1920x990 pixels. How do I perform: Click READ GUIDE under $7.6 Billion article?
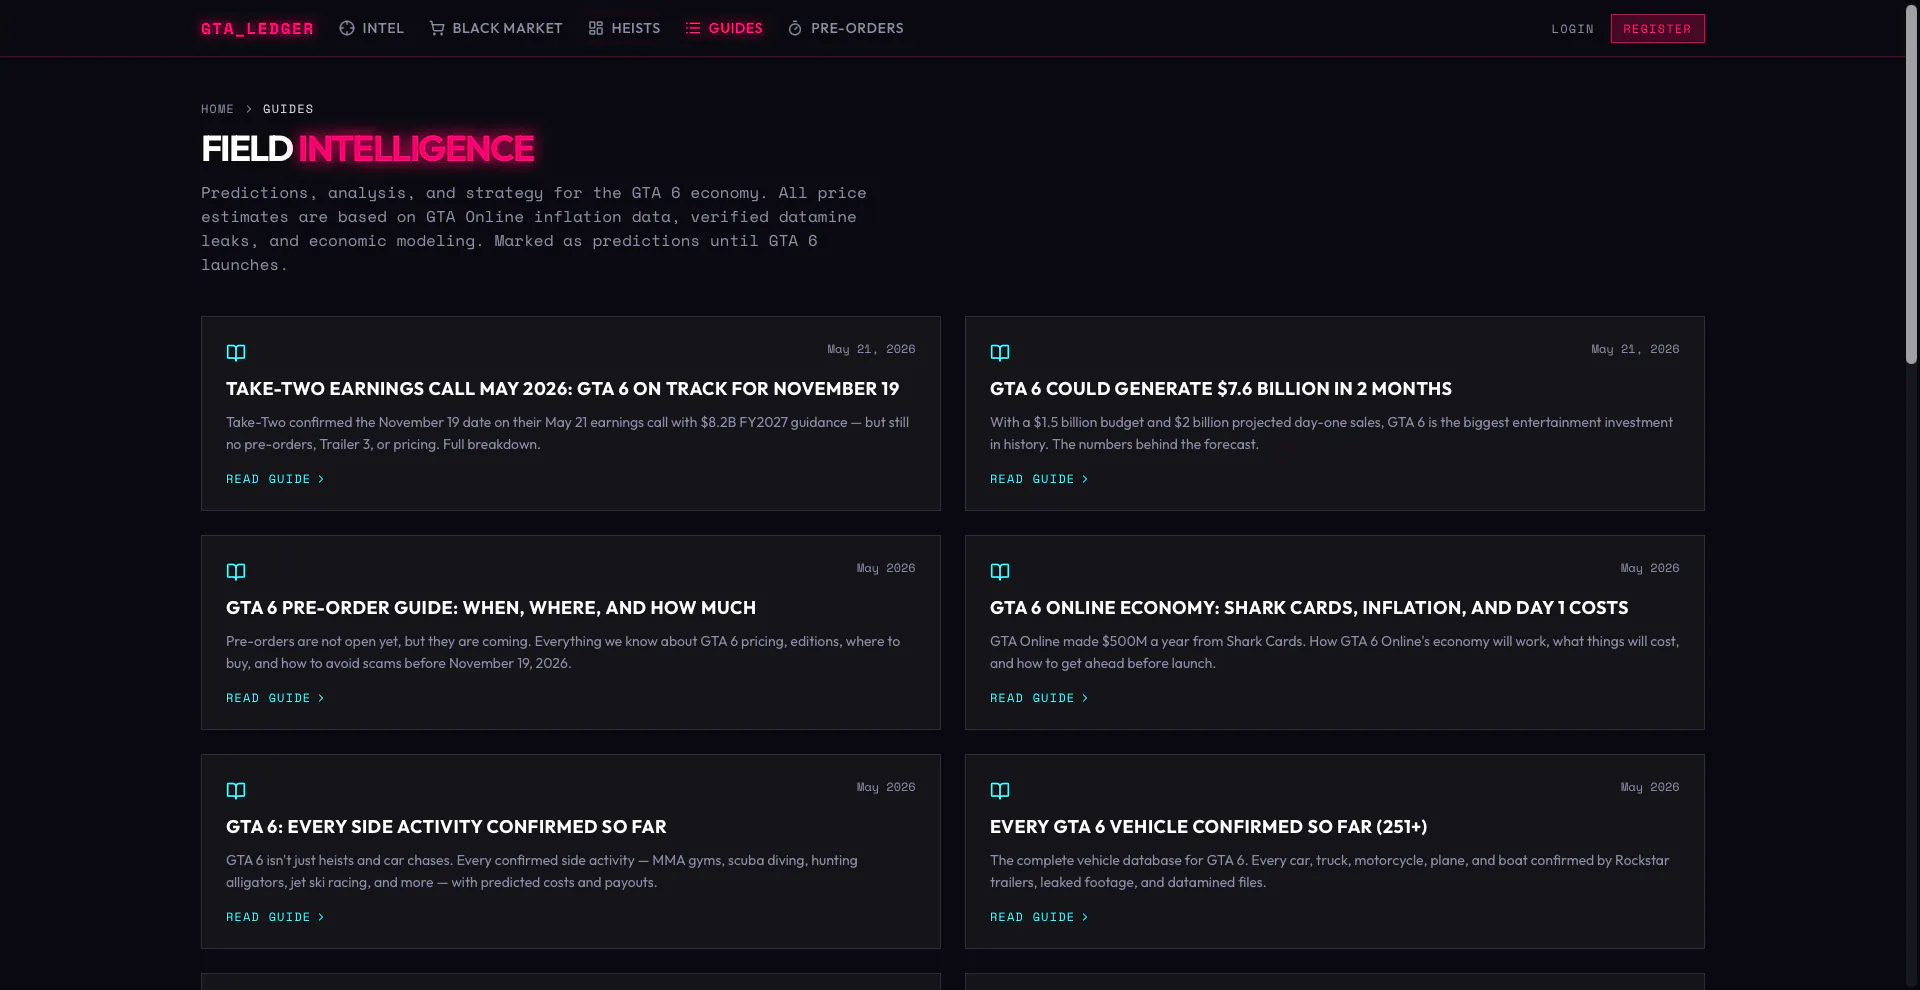pos(1039,480)
